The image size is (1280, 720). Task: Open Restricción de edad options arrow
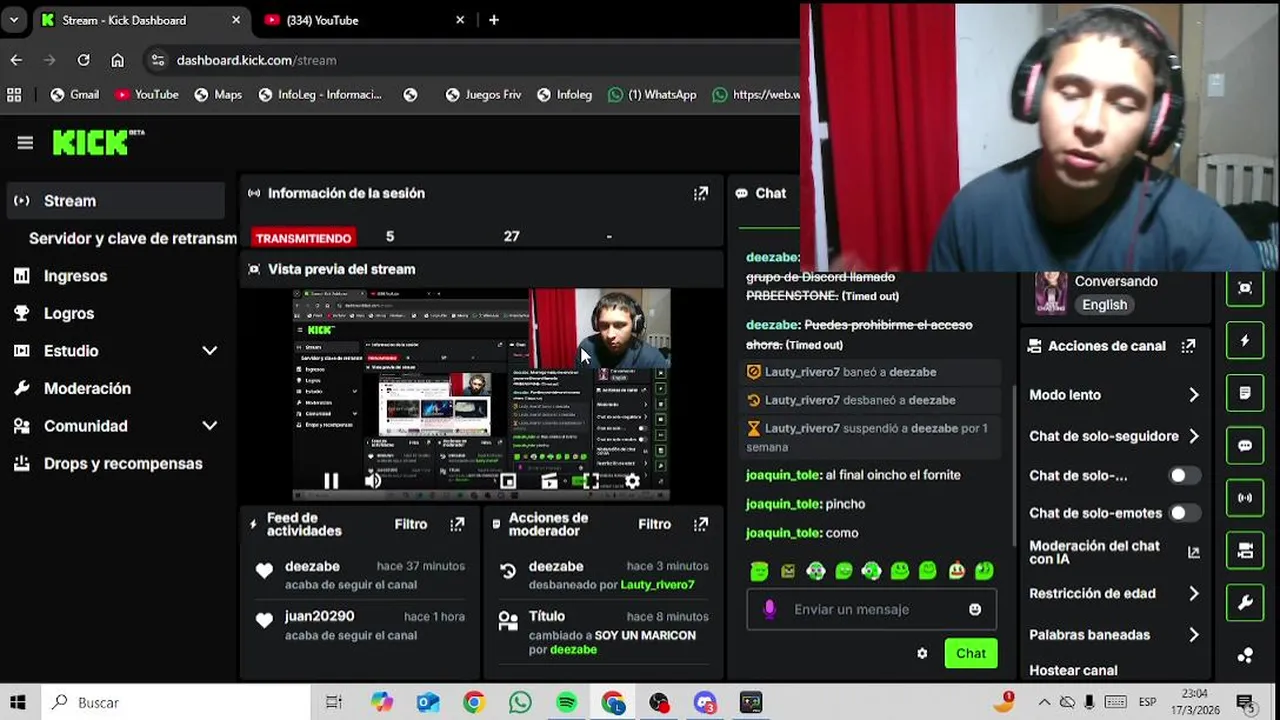click(1193, 594)
